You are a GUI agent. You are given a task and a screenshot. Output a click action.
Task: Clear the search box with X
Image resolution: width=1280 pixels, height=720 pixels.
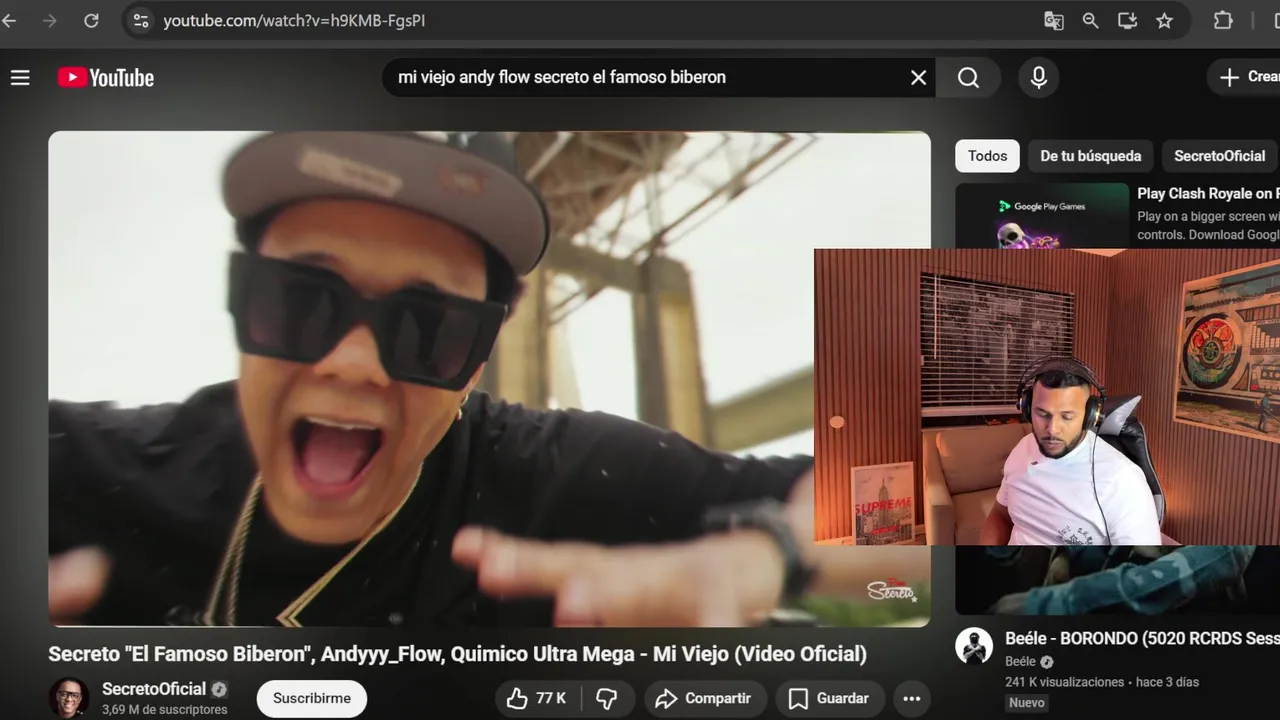[x=918, y=78]
